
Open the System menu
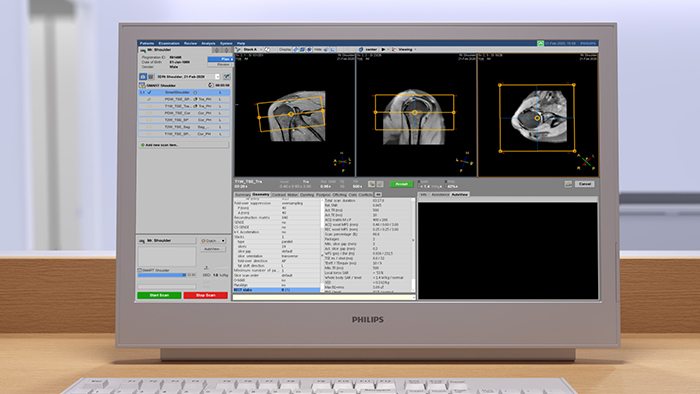pyautogui.click(x=226, y=43)
